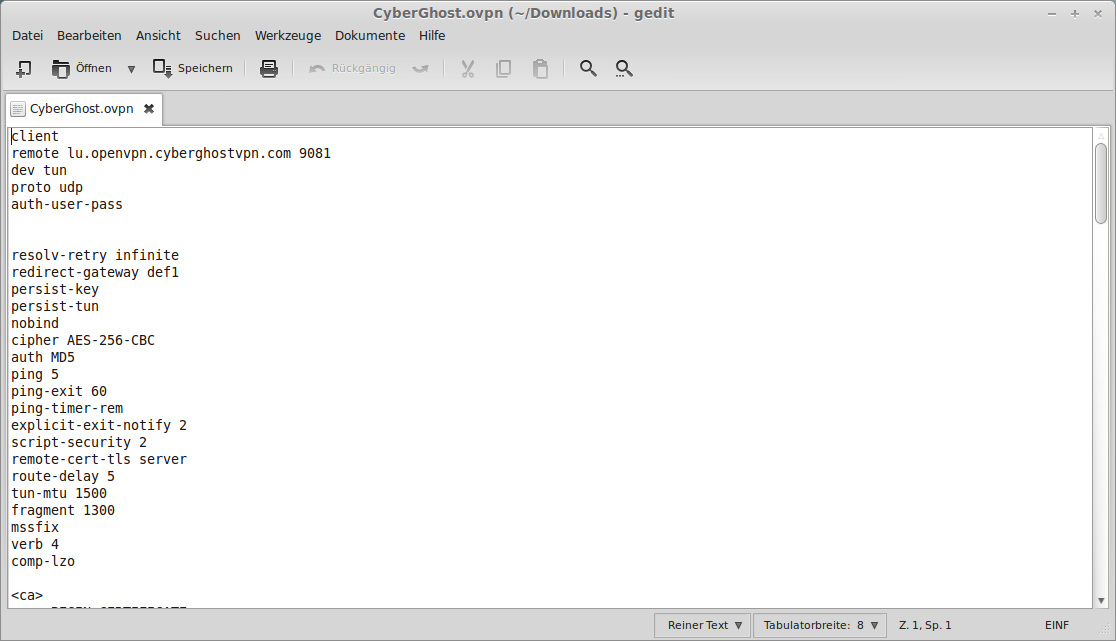Click the document icon on CyberGhost.ovpn tab
The image size is (1116, 641).
(x=19, y=109)
